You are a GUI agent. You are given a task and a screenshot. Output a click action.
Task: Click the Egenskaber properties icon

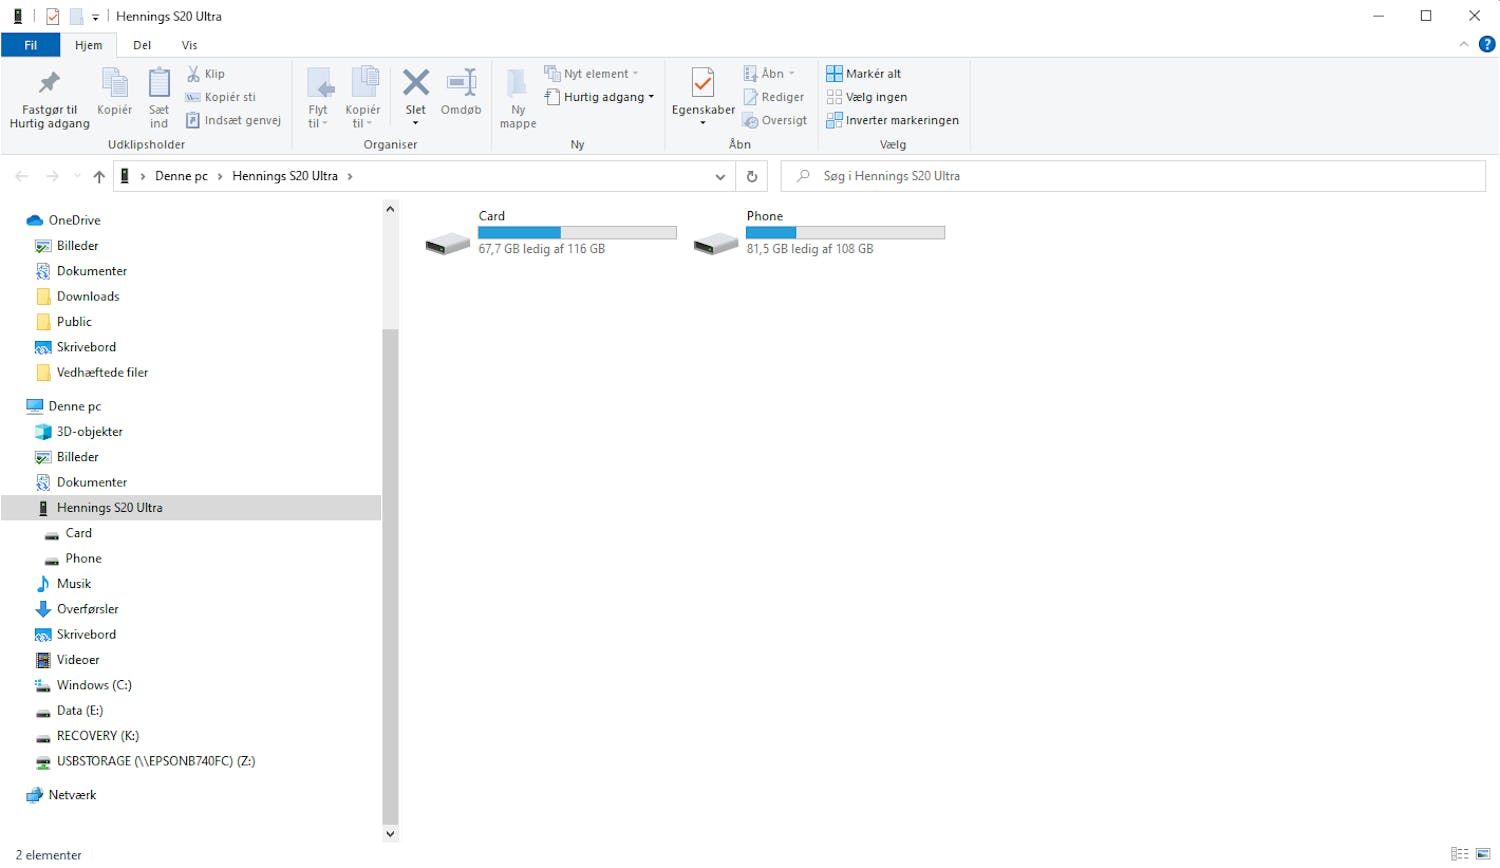pos(703,84)
